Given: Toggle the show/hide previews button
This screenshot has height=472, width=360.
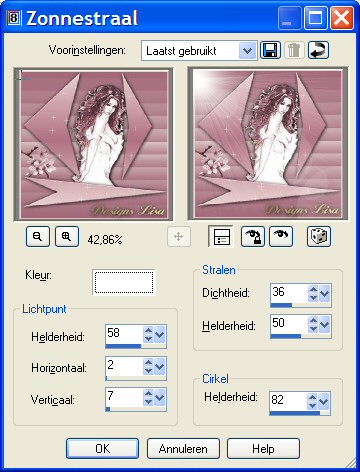Looking at the screenshot, I should coord(221,236).
